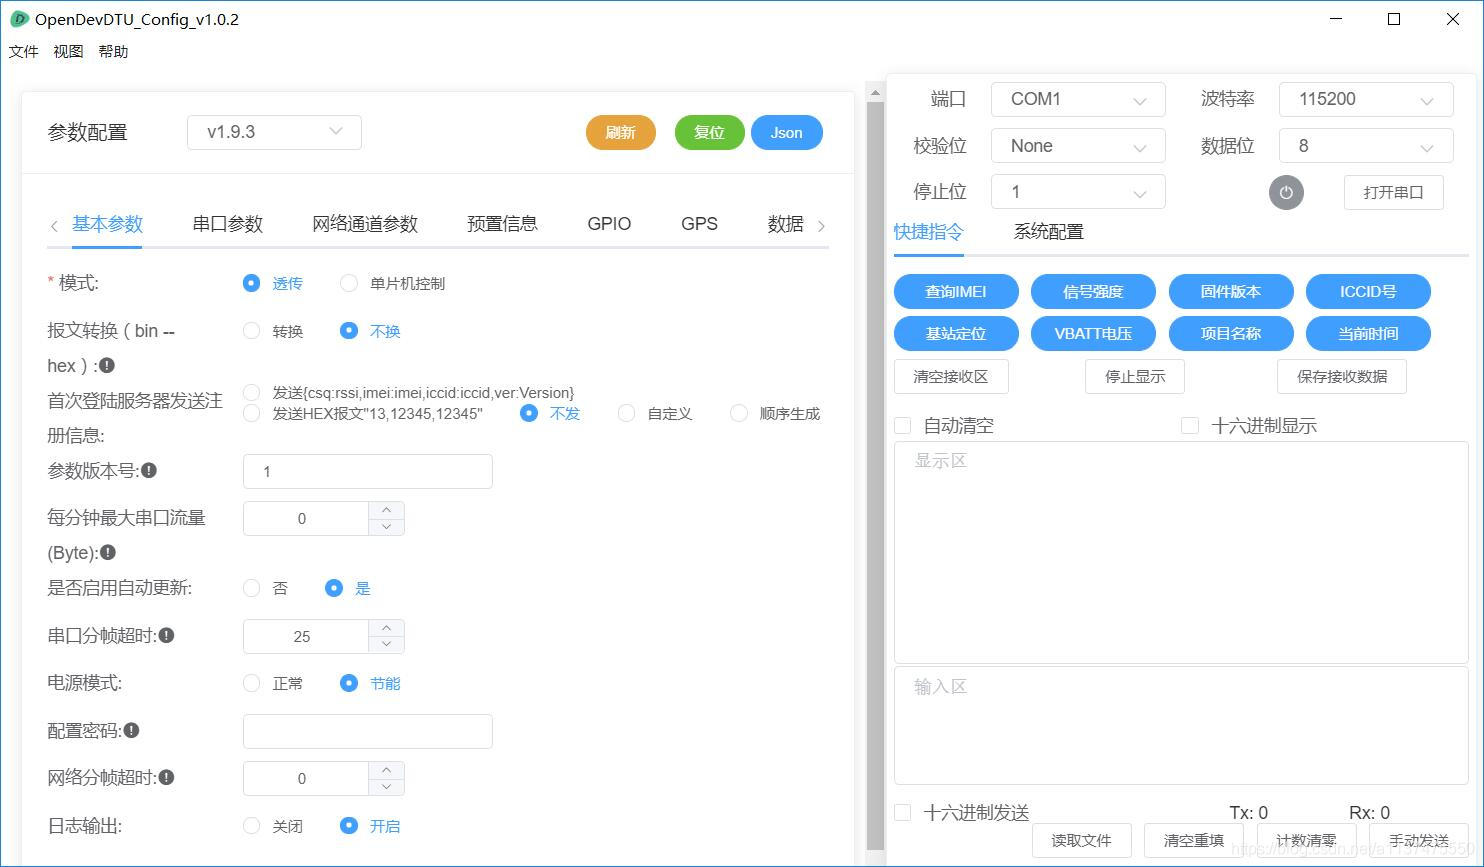
Task: Click the VBATT电压 quick command
Action: point(1093,333)
